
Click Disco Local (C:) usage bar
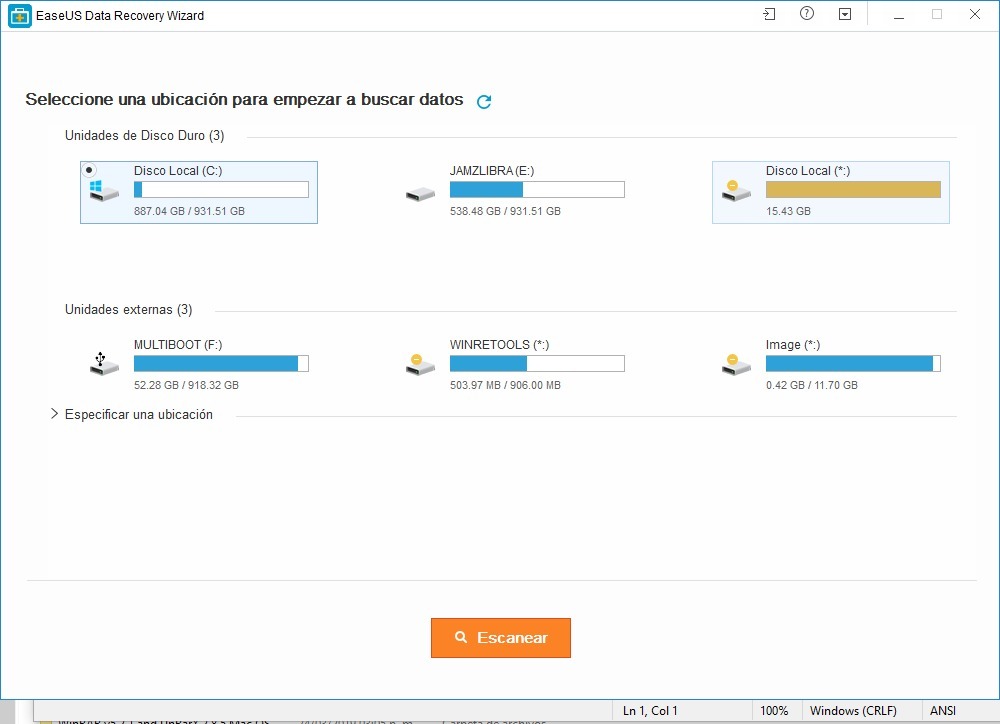tap(221, 189)
